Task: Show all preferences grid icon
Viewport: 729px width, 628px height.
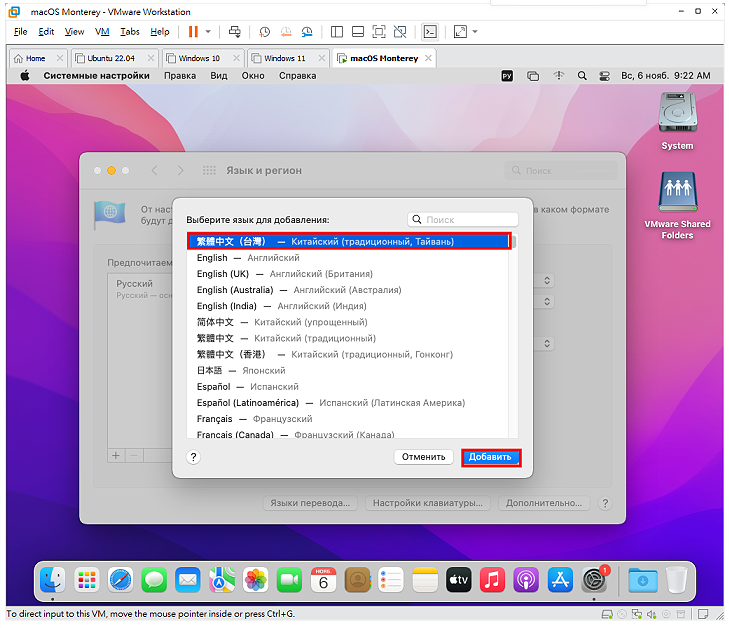Action: click(x=209, y=171)
